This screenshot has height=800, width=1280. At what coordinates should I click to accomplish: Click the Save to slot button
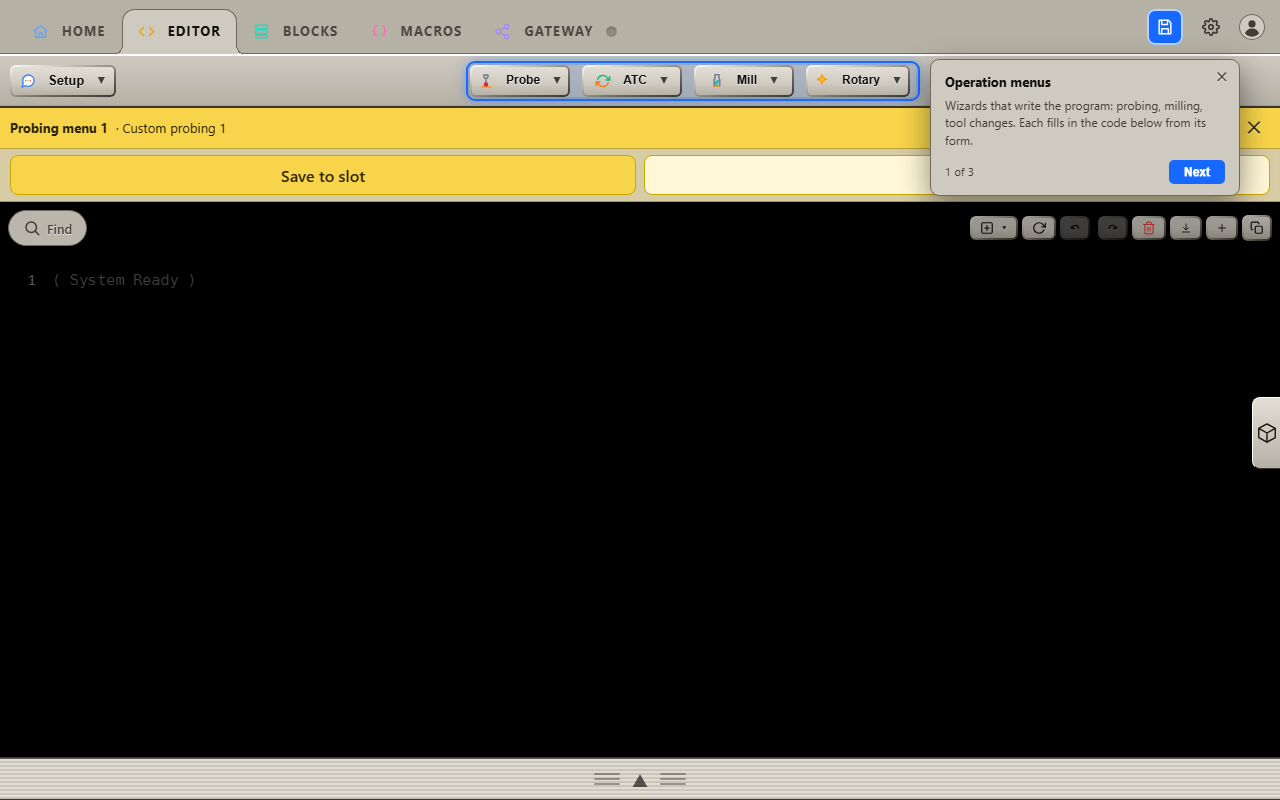[x=323, y=175]
